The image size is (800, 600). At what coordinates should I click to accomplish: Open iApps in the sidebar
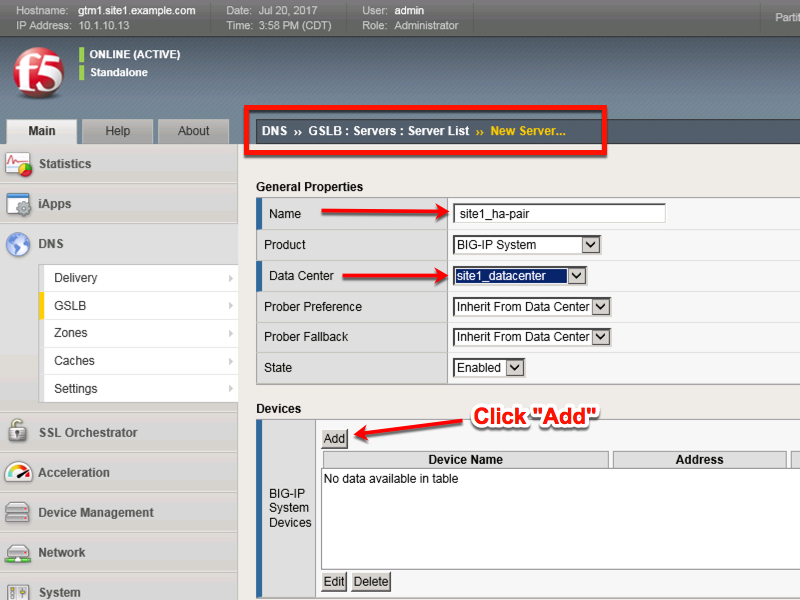118,204
